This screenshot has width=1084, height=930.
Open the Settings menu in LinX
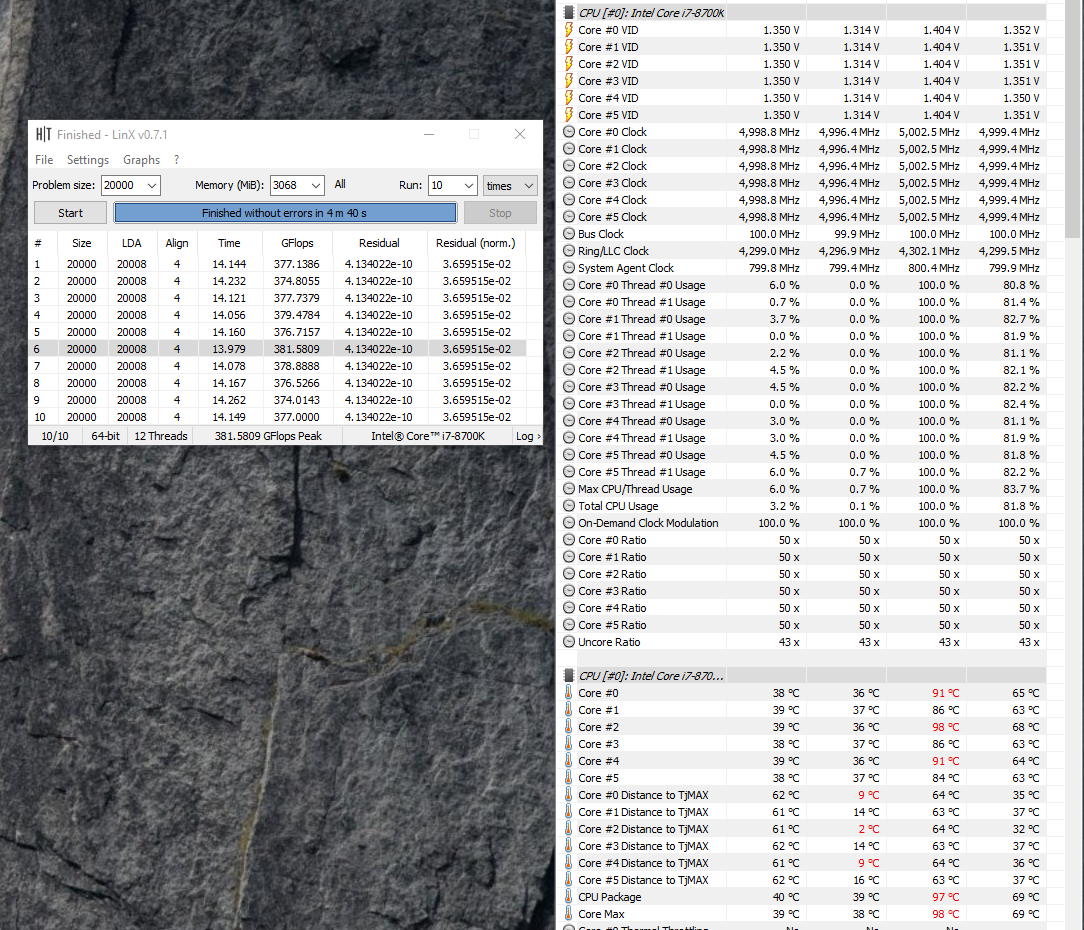[x=88, y=160]
